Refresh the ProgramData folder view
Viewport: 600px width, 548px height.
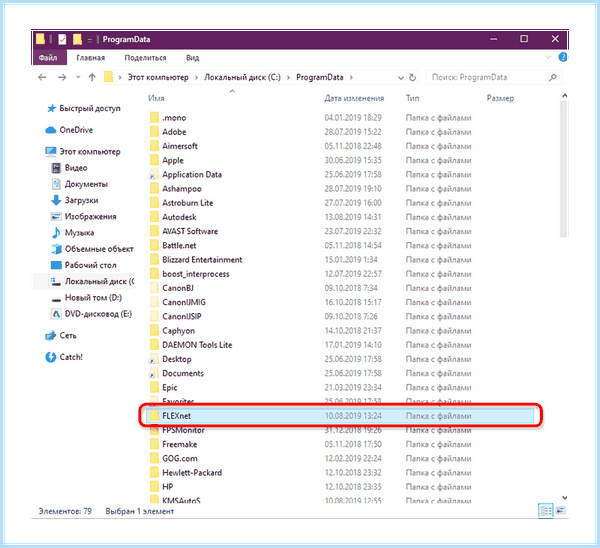click(x=412, y=77)
